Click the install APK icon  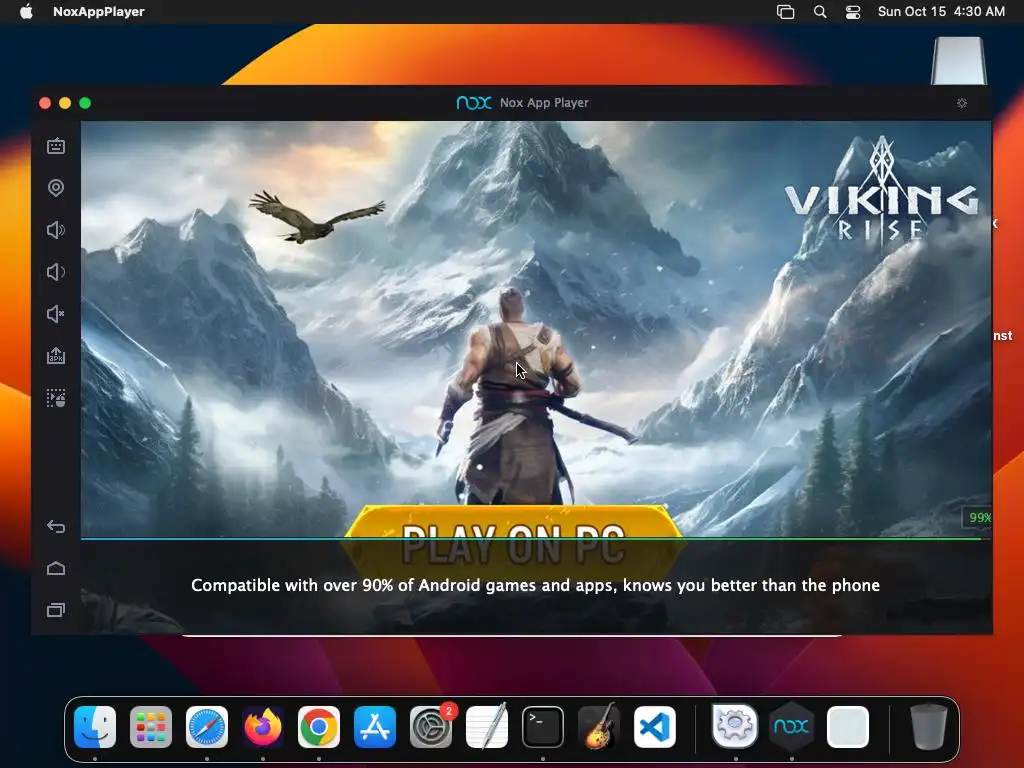coord(56,356)
